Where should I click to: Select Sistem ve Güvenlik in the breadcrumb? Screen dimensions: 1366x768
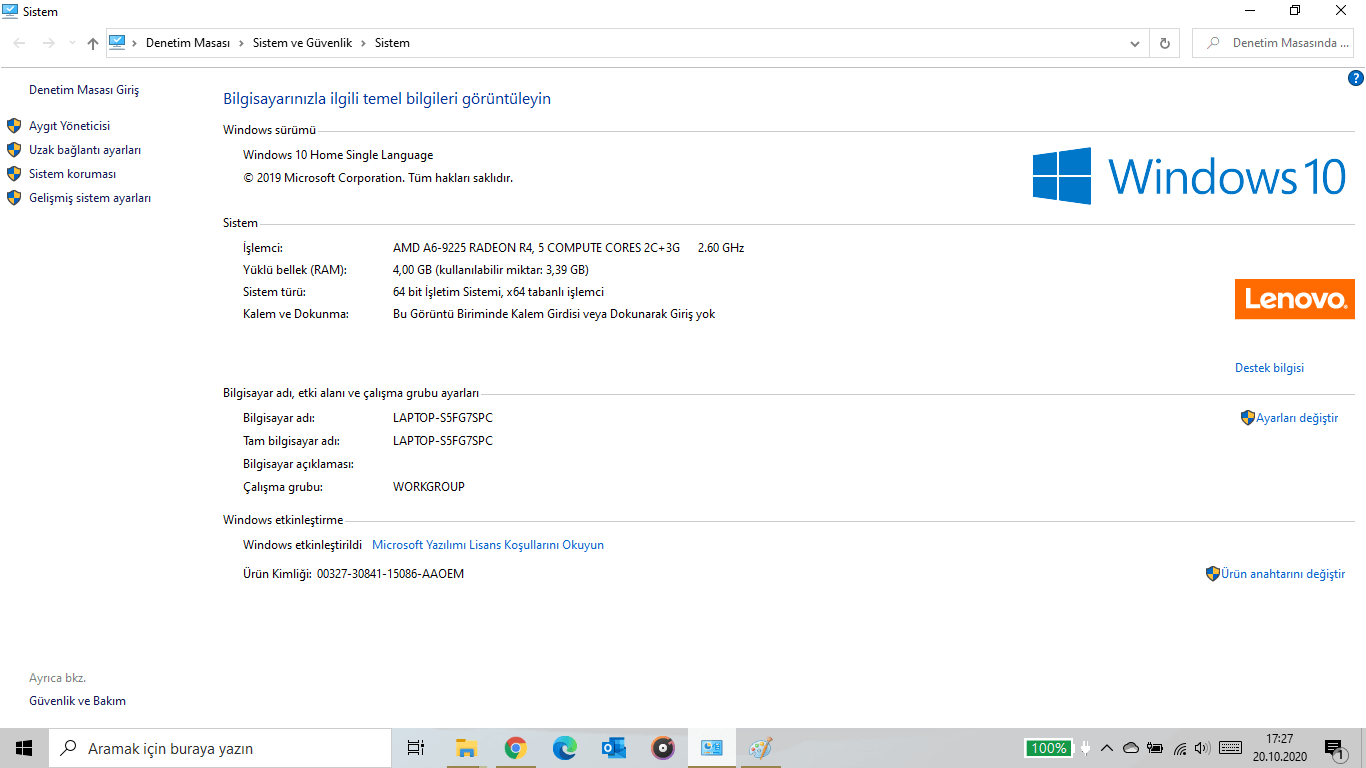tap(303, 43)
